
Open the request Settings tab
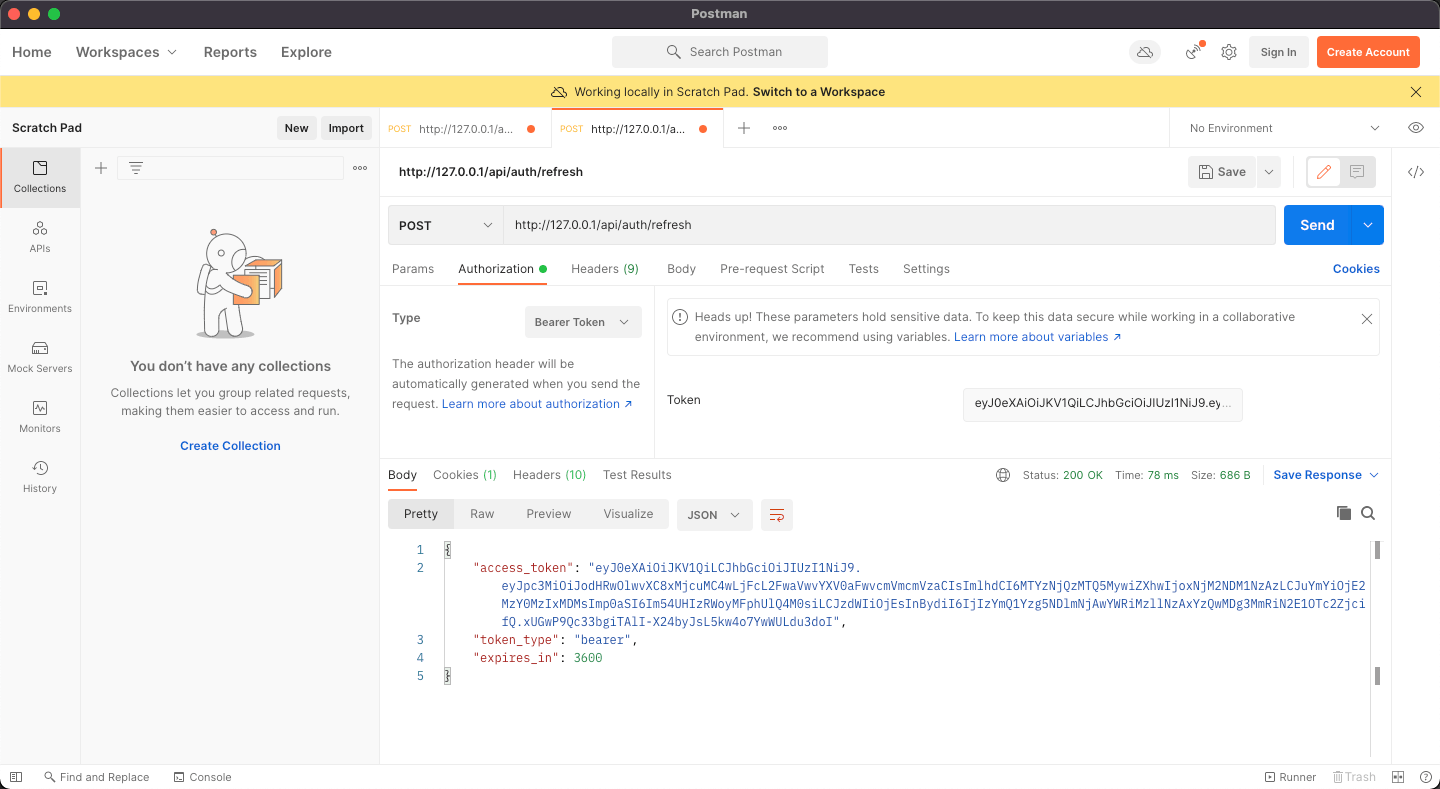pos(926,269)
